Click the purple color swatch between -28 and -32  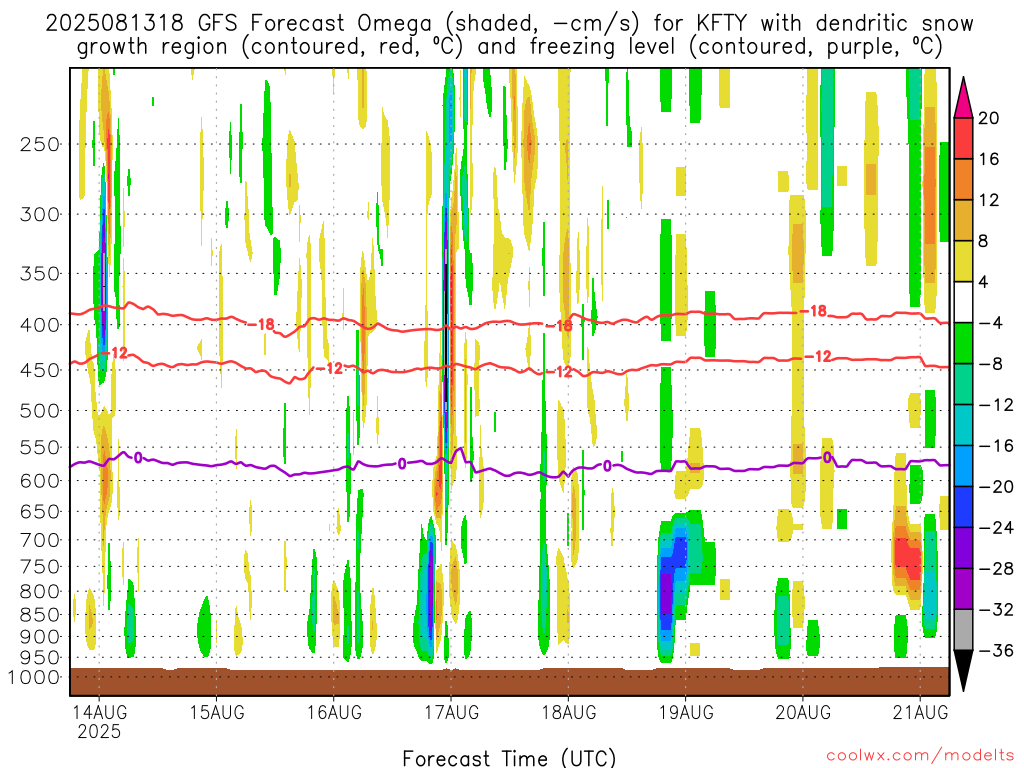click(x=963, y=588)
